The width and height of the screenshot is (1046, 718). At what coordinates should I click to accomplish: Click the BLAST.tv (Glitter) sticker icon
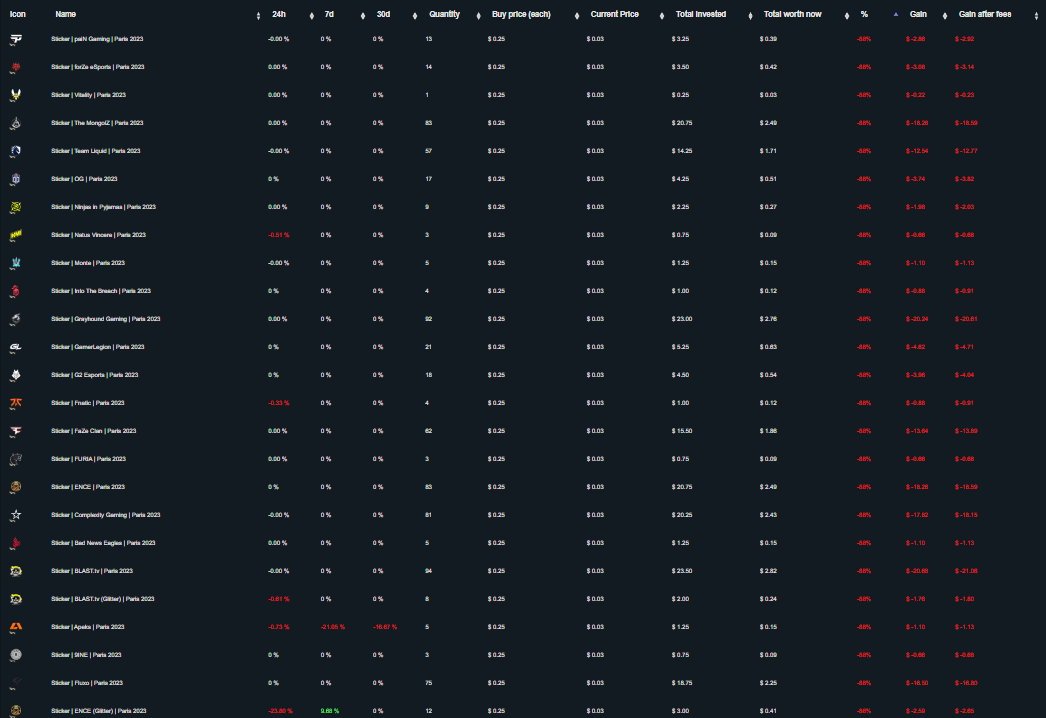(x=16, y=601)
